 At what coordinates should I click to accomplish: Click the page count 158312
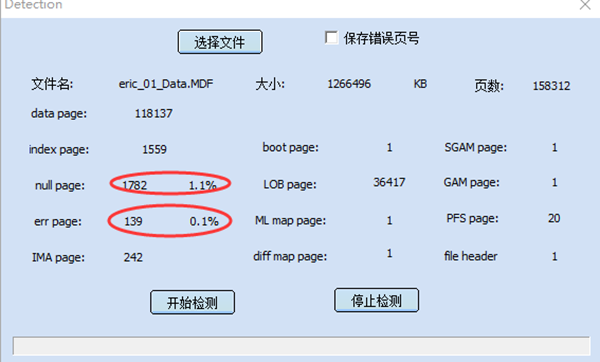click(551, 86)
